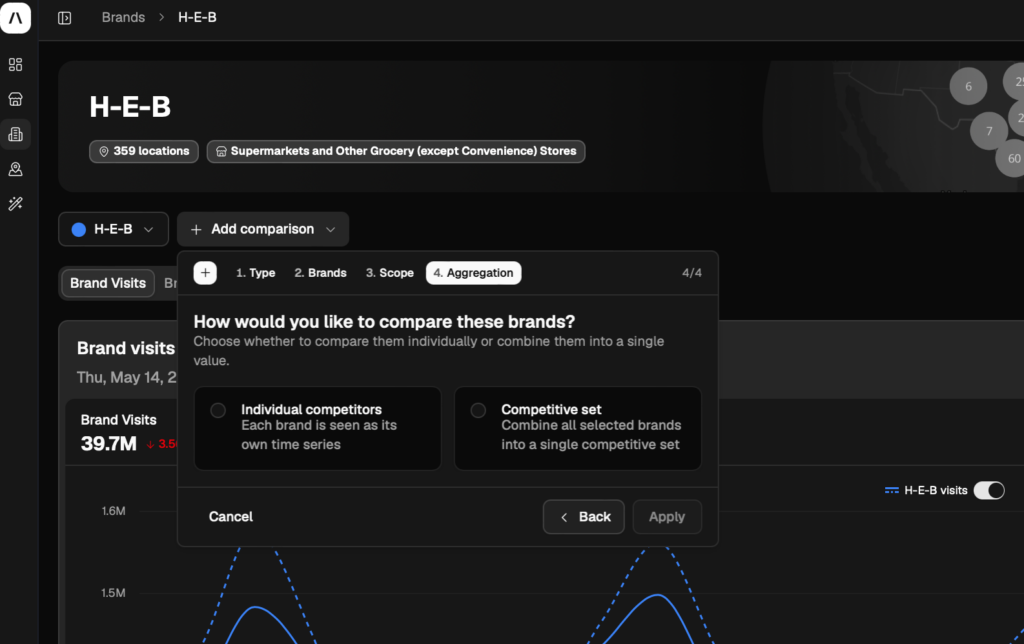Click the 1.6M axis label
Image resolution: width=1024 pixels, height=644 pixels.
pyautogui.click(x=114, y=511)
